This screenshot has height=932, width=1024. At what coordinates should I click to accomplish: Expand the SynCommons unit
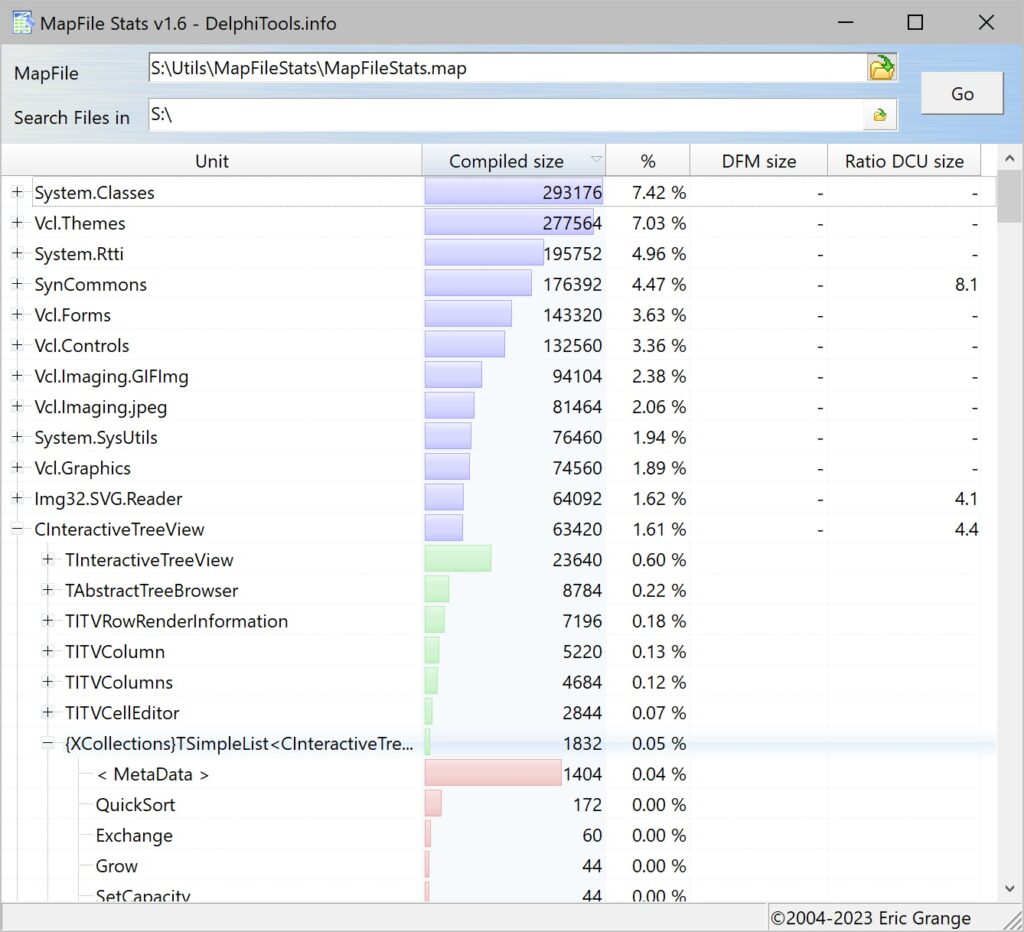[18, 284]
